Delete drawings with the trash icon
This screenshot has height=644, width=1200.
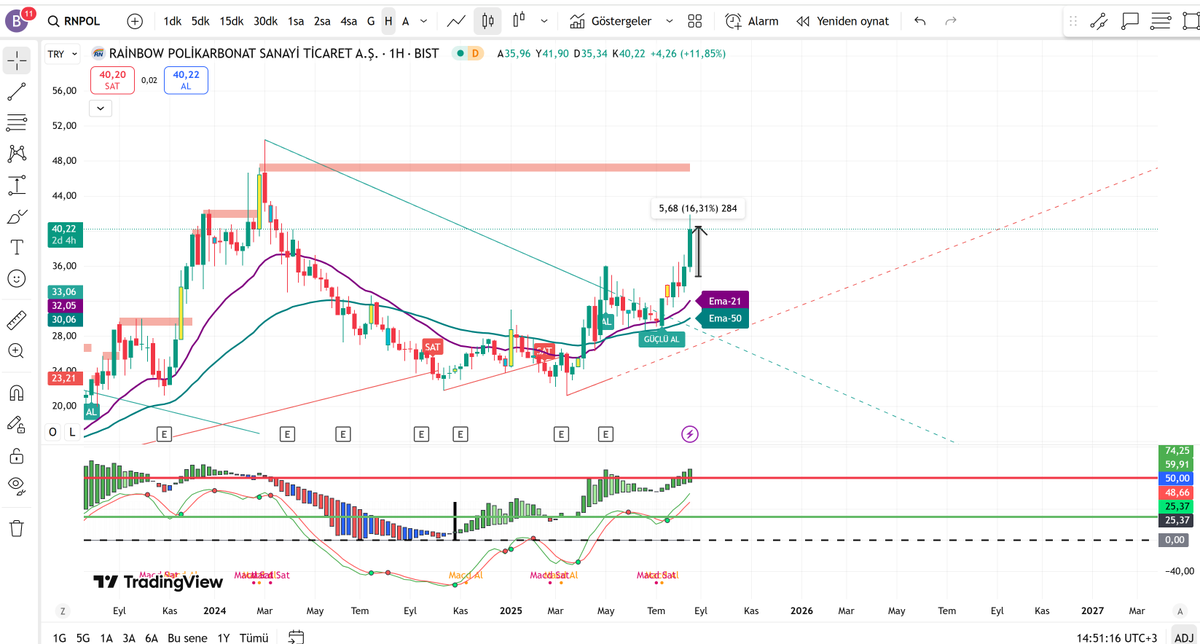(x=17, y=527)
